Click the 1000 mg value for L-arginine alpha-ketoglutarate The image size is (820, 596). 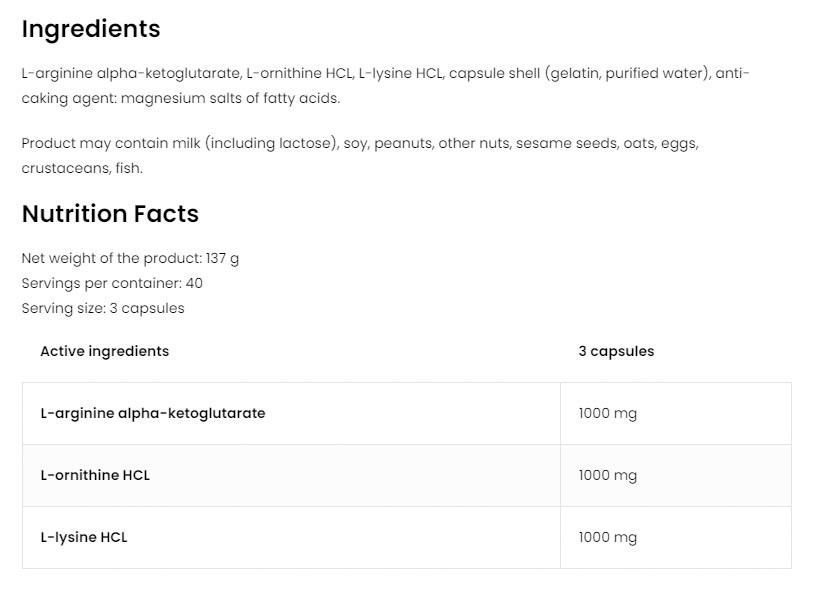coord(607,413)
